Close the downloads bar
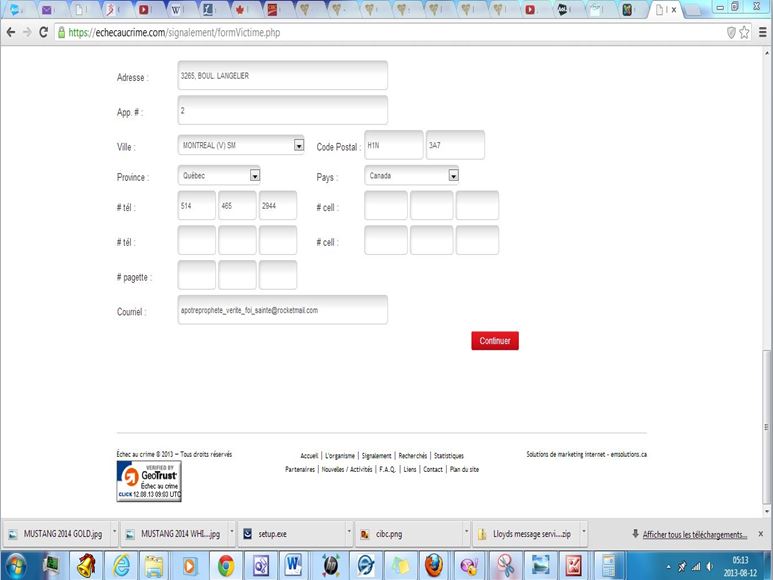773x580 pixels. coord(760,534)
